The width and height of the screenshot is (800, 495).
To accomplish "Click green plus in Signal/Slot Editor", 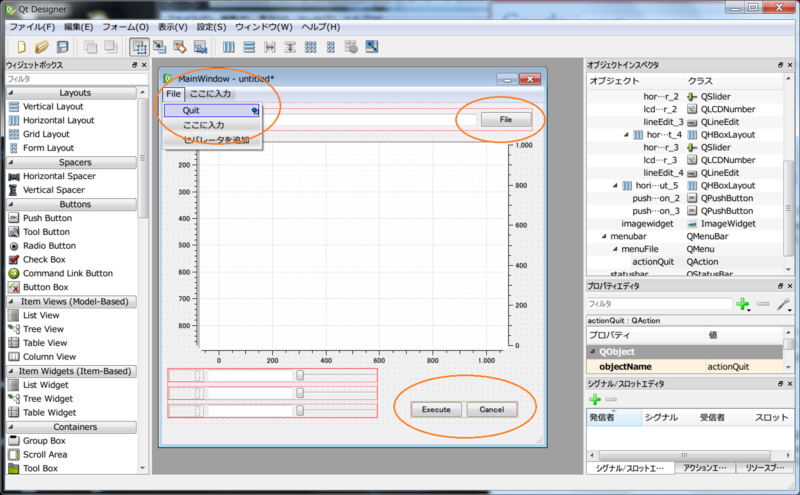I will point(595,399).
